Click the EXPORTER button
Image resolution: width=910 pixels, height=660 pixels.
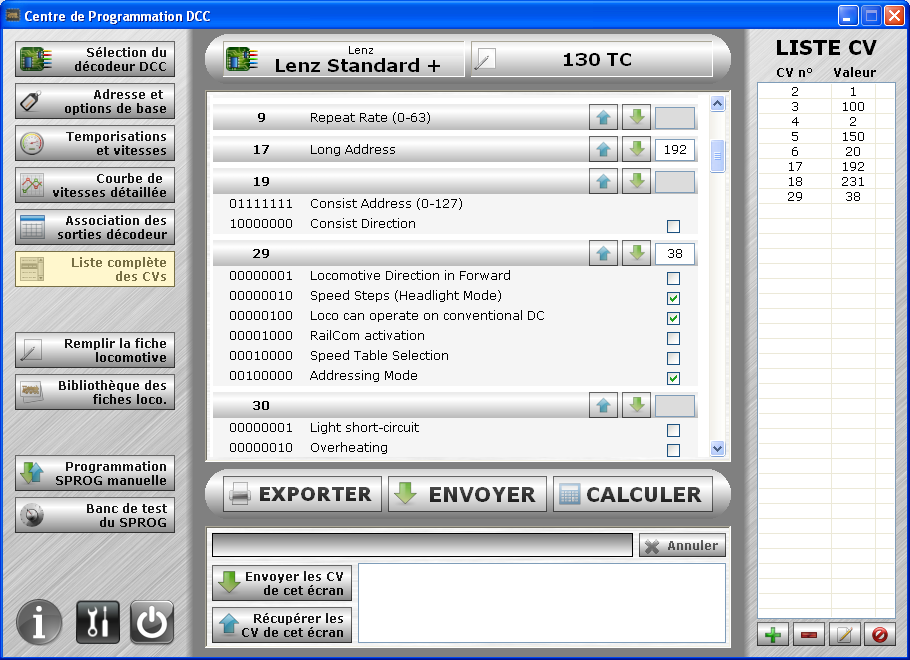(x=302, y=494)
